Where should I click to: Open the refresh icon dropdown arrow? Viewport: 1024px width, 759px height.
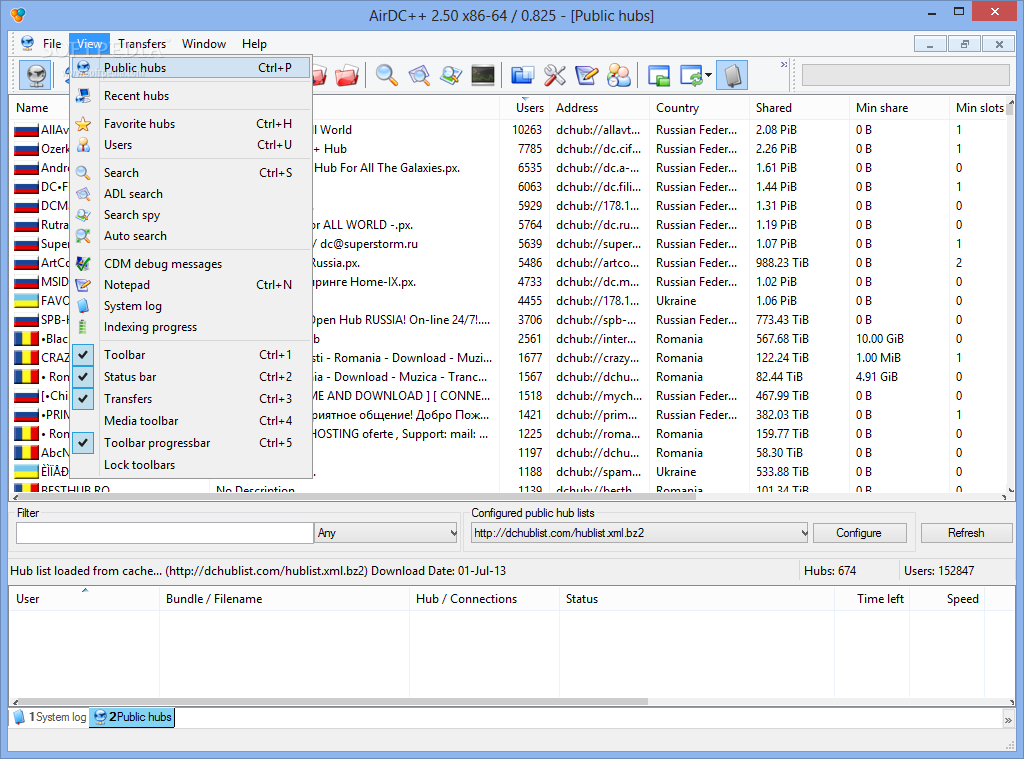tap(708, 76)
